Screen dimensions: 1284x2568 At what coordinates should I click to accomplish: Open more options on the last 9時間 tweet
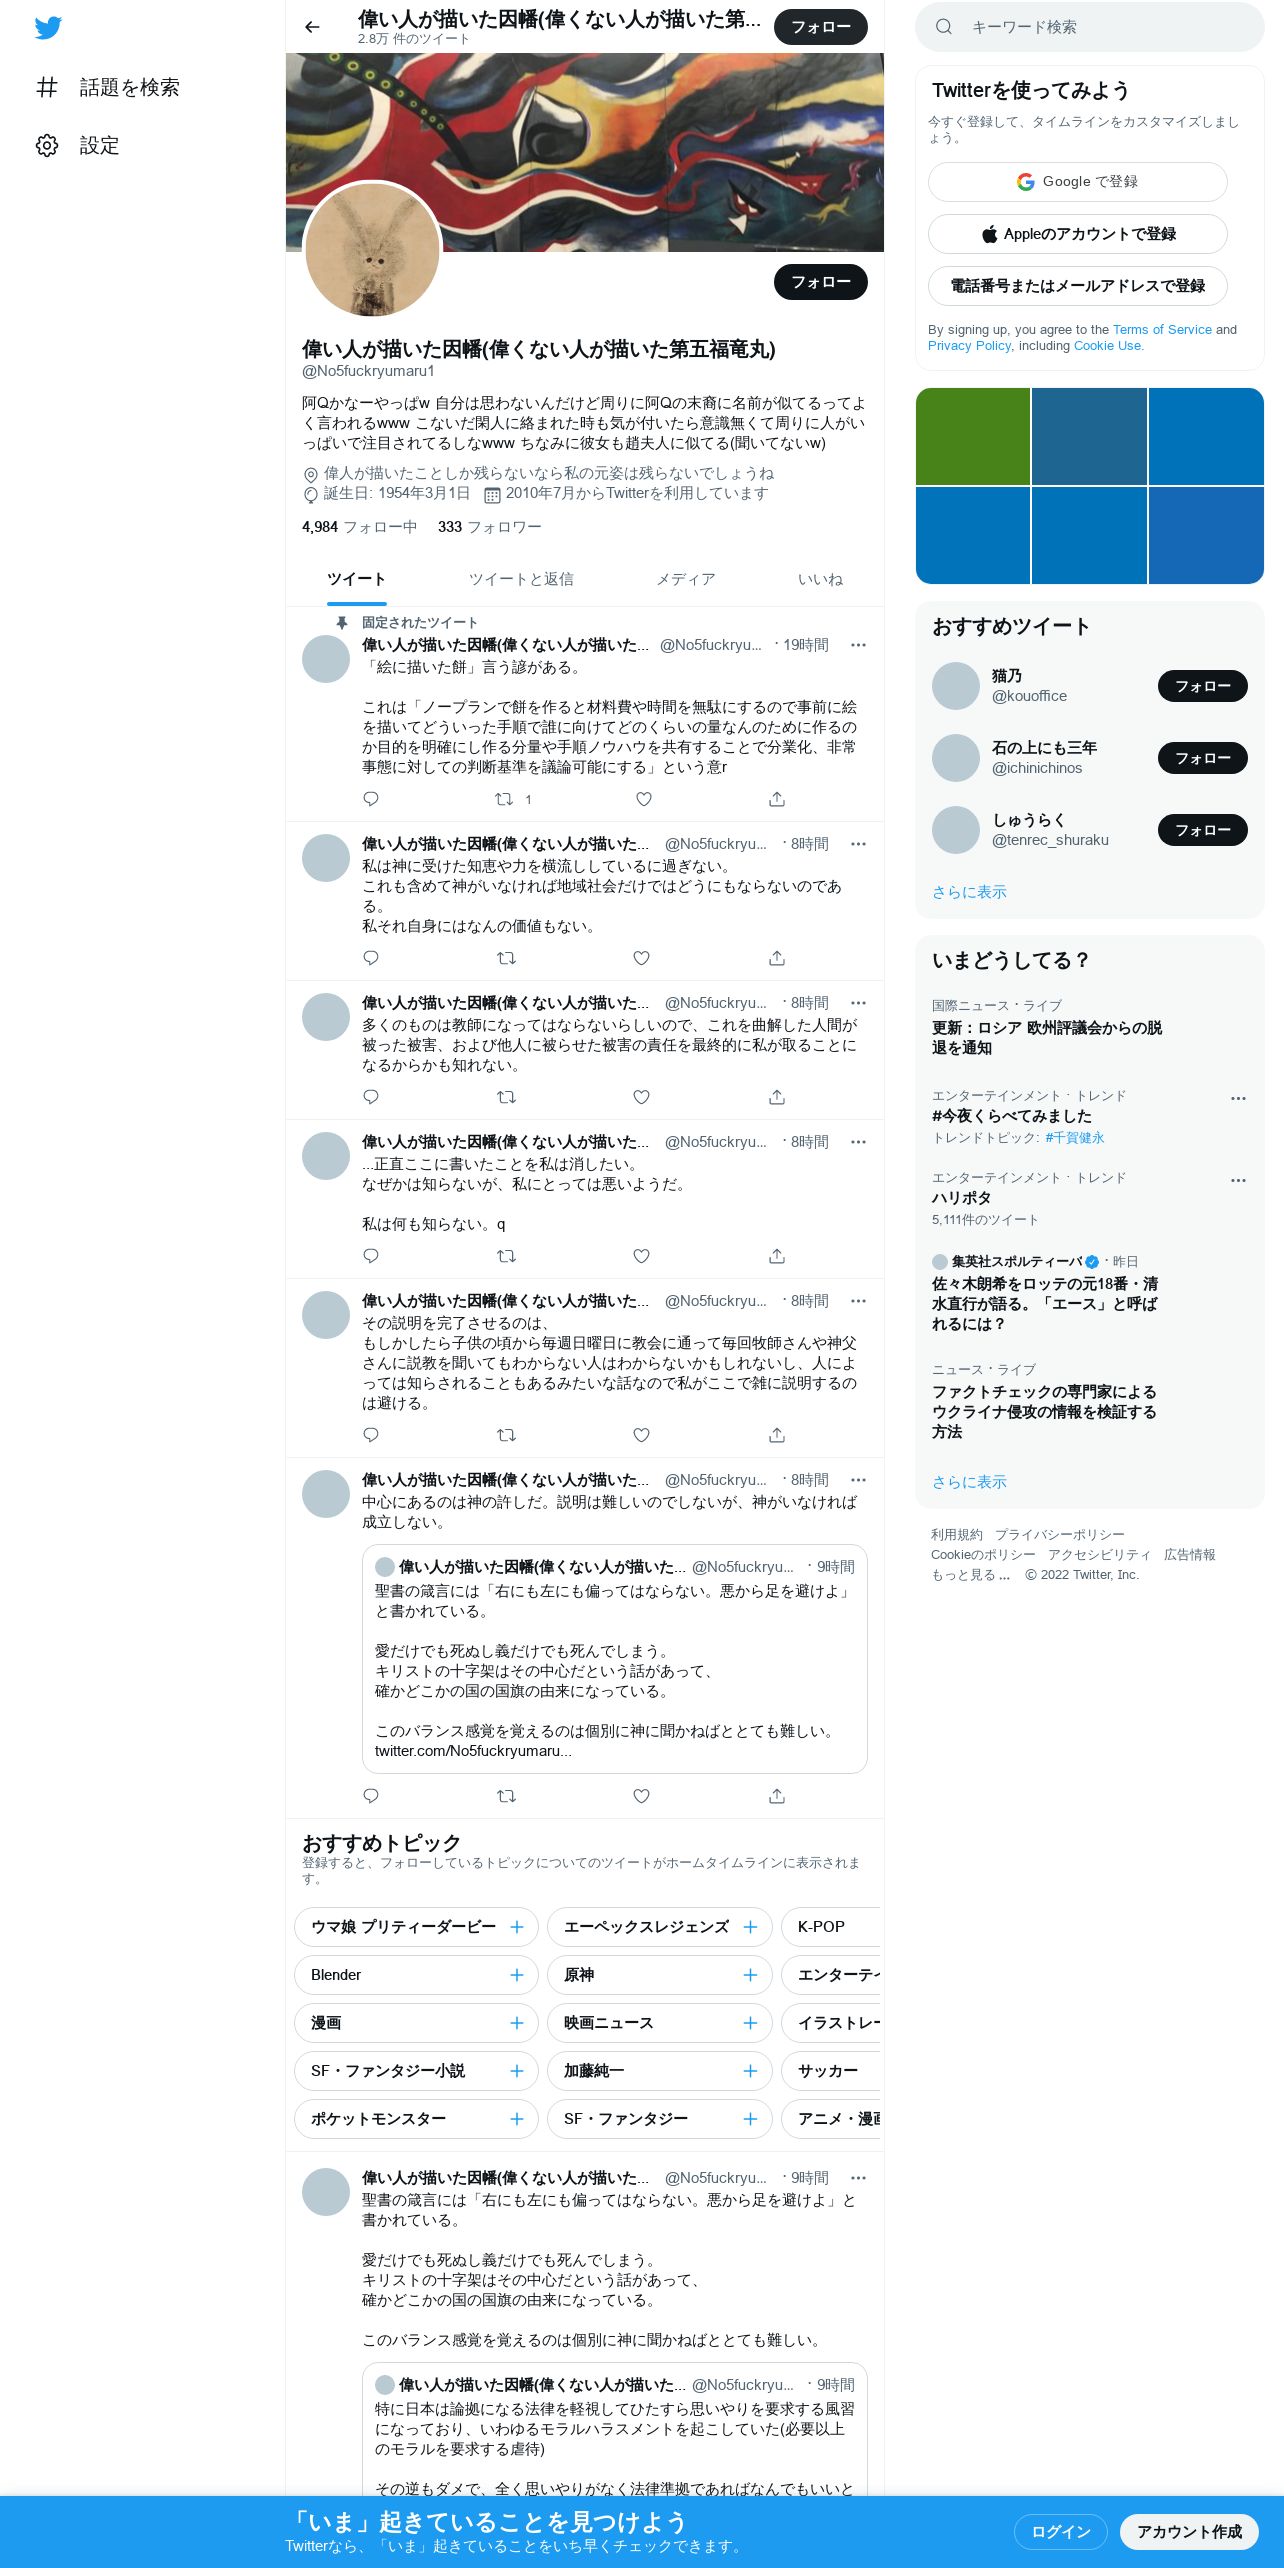coord(858,2178)
